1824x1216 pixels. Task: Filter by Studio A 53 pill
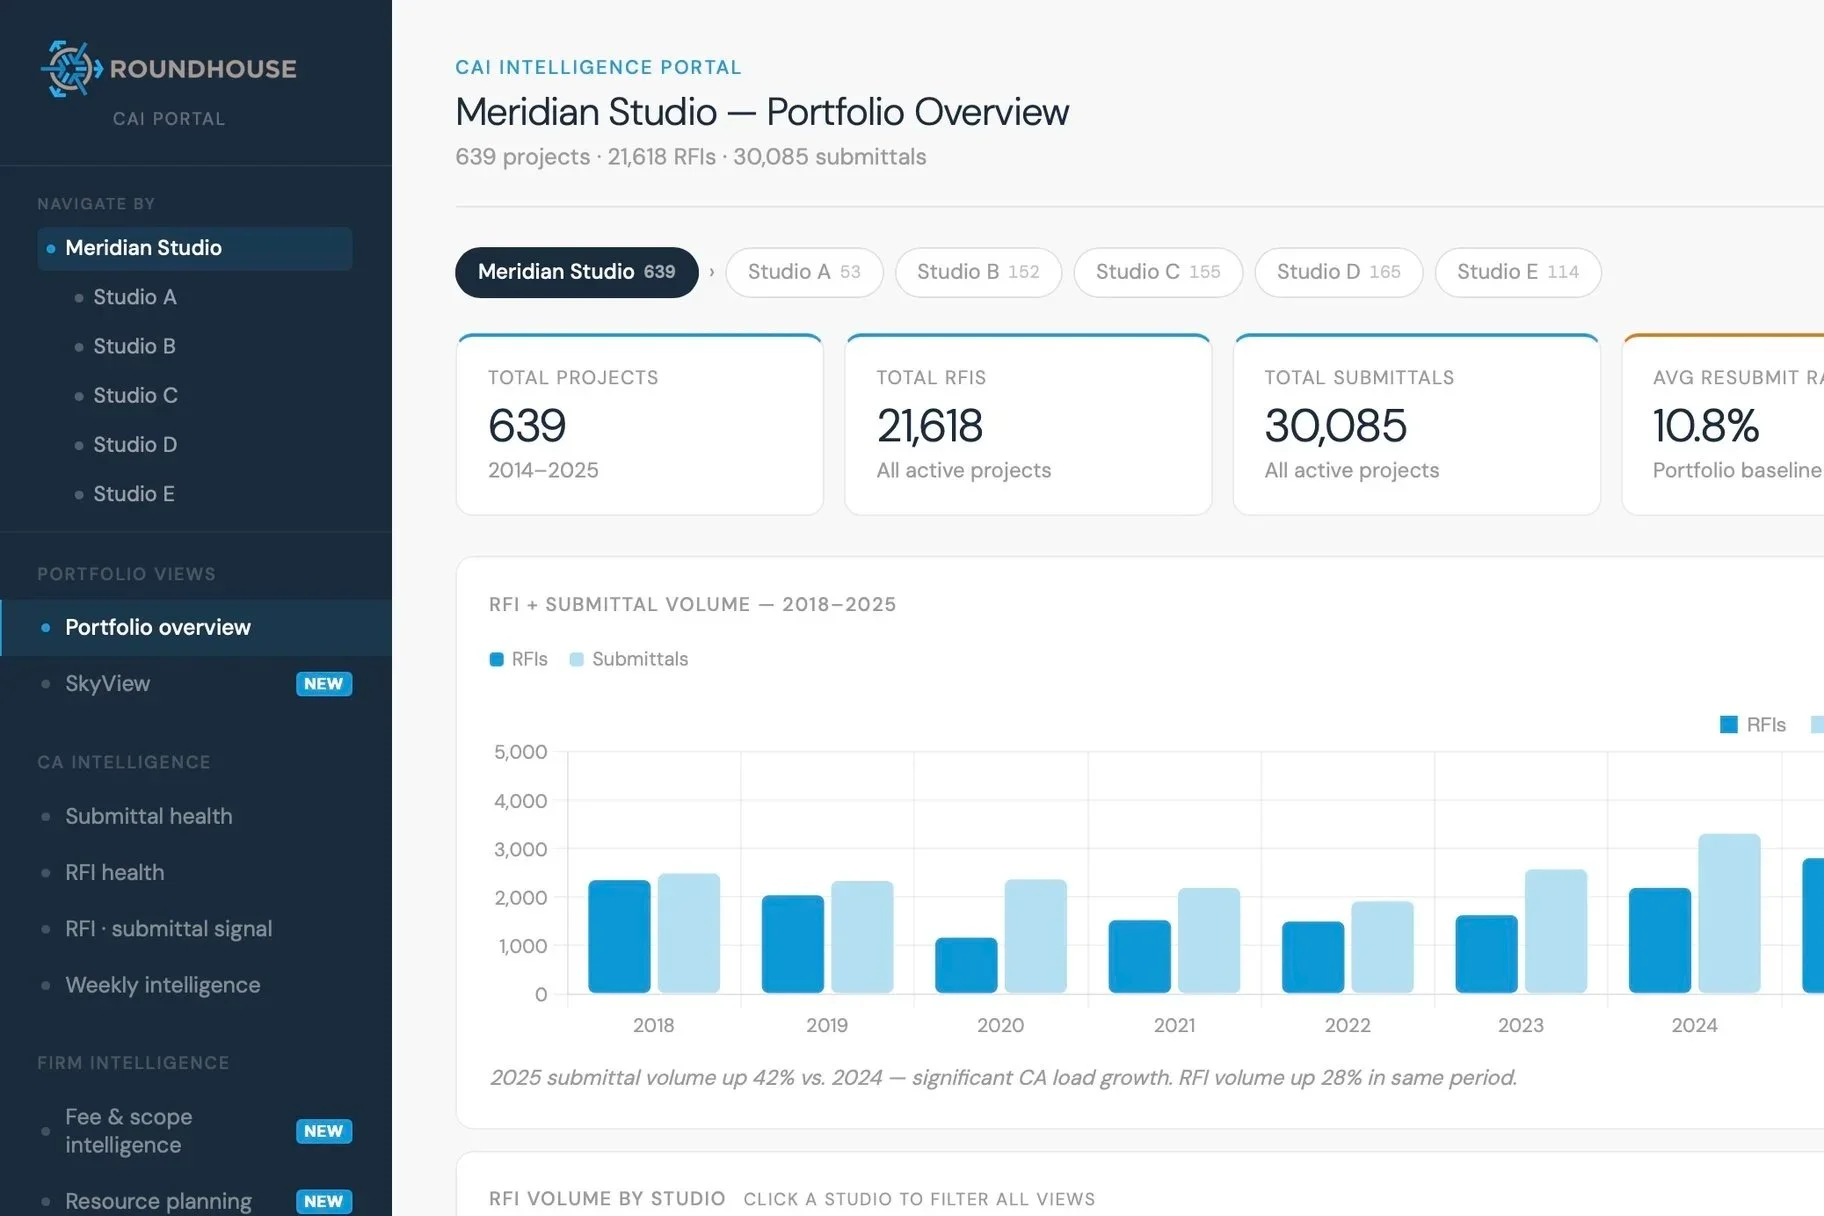[804, 272]
